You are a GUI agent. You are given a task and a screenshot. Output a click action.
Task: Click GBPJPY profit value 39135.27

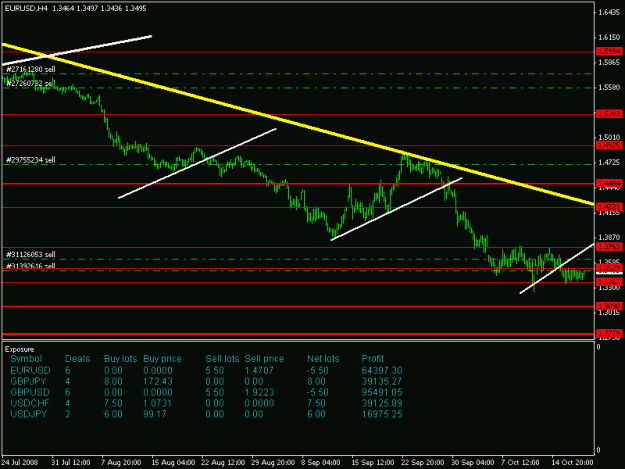click(x=382, y=381)
